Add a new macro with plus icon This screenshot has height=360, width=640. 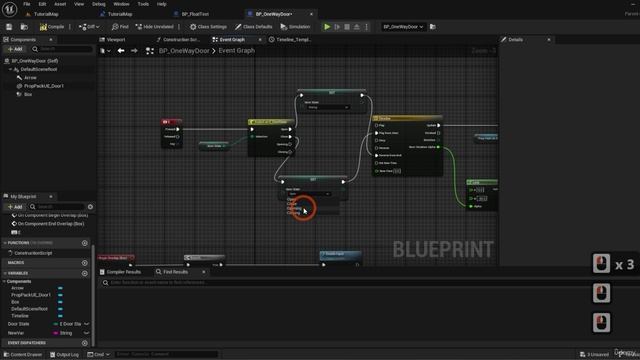click(84, 263)
